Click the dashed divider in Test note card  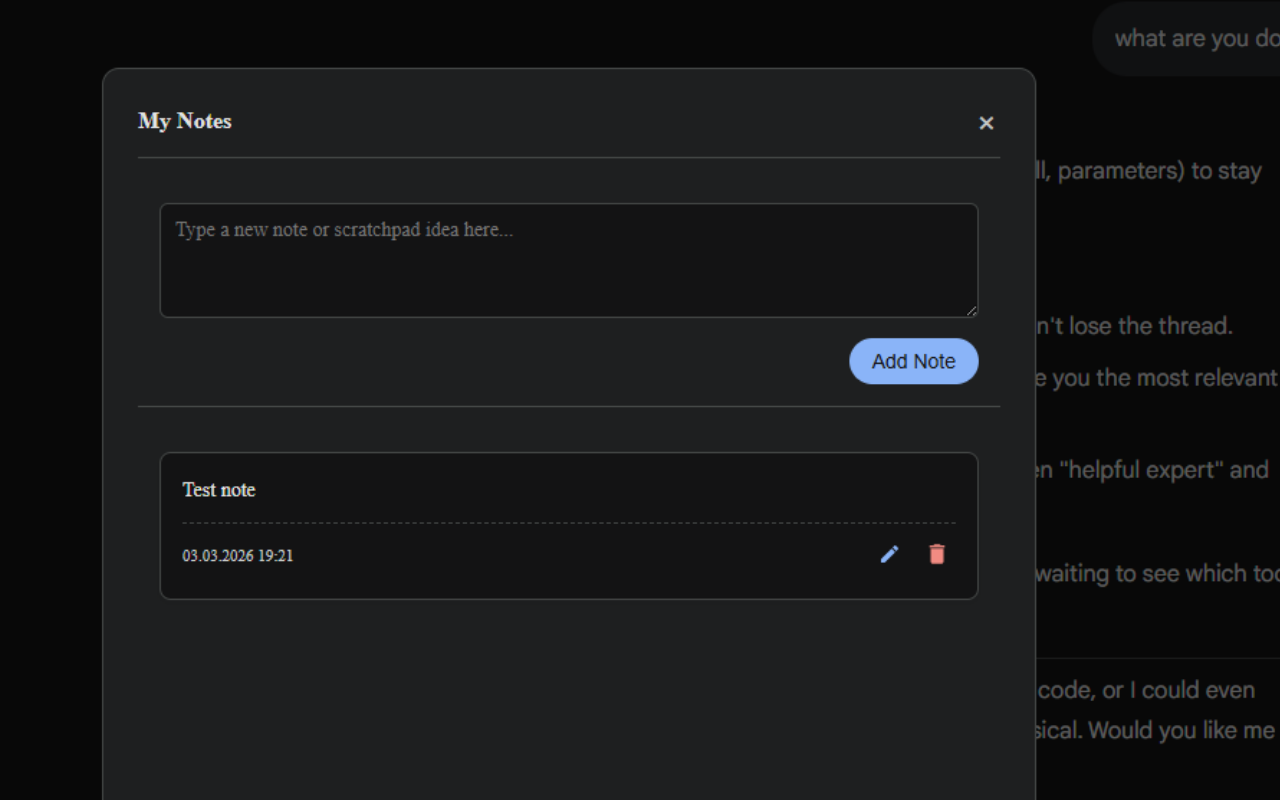569,523
